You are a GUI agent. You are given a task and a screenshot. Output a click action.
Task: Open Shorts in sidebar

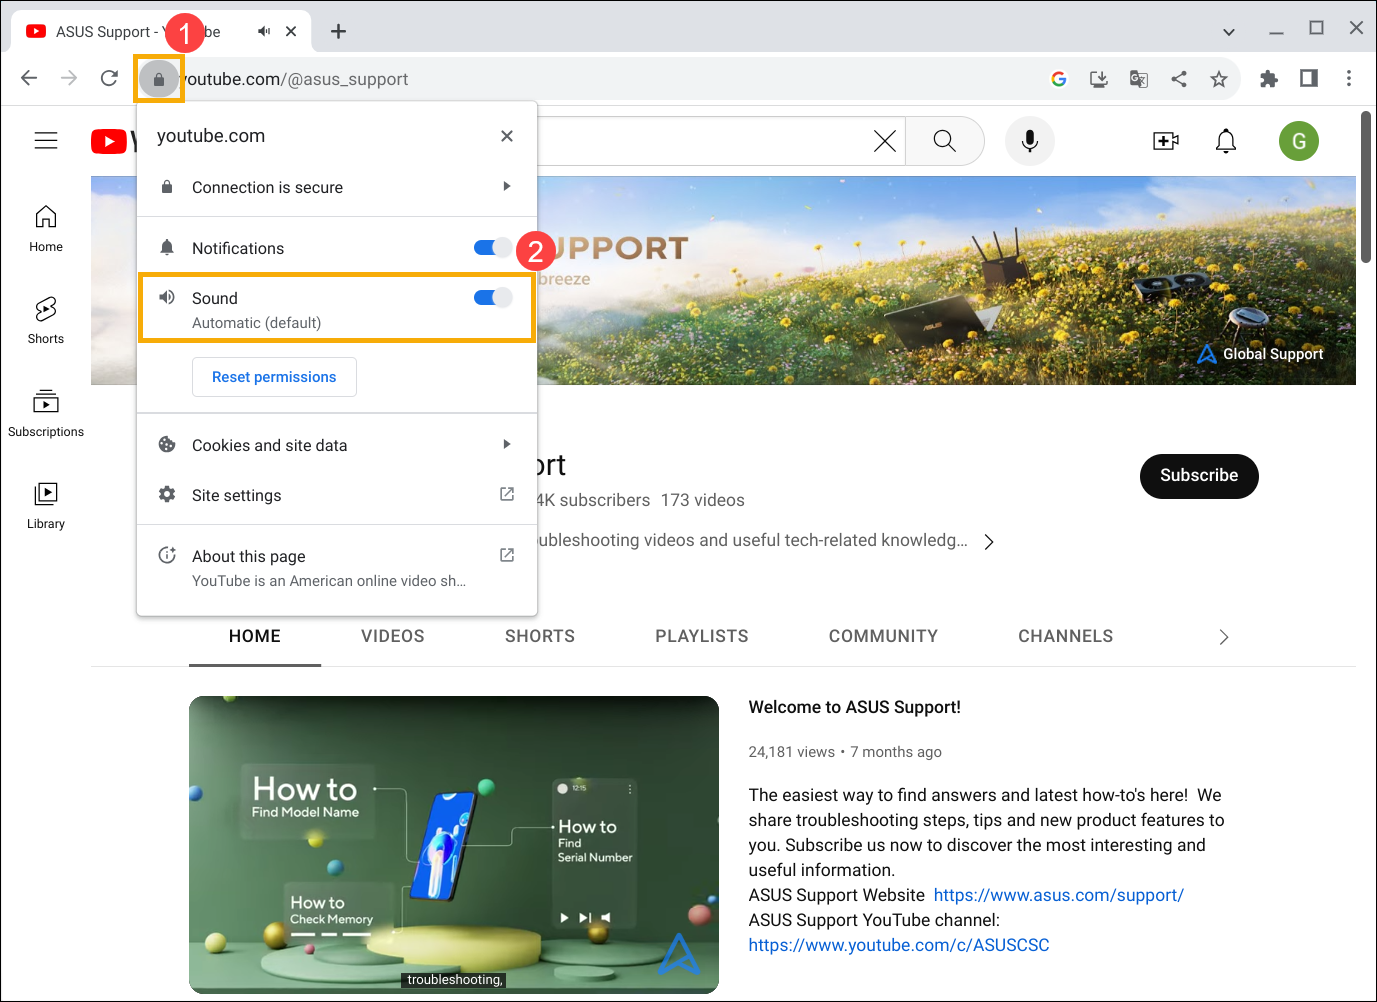[x=46, y=321]
